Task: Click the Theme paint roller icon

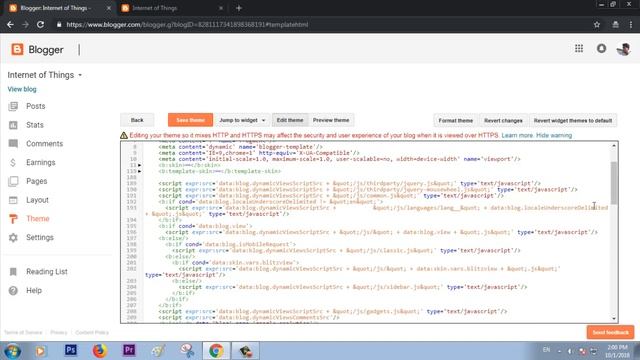Action: coord(13,219)
